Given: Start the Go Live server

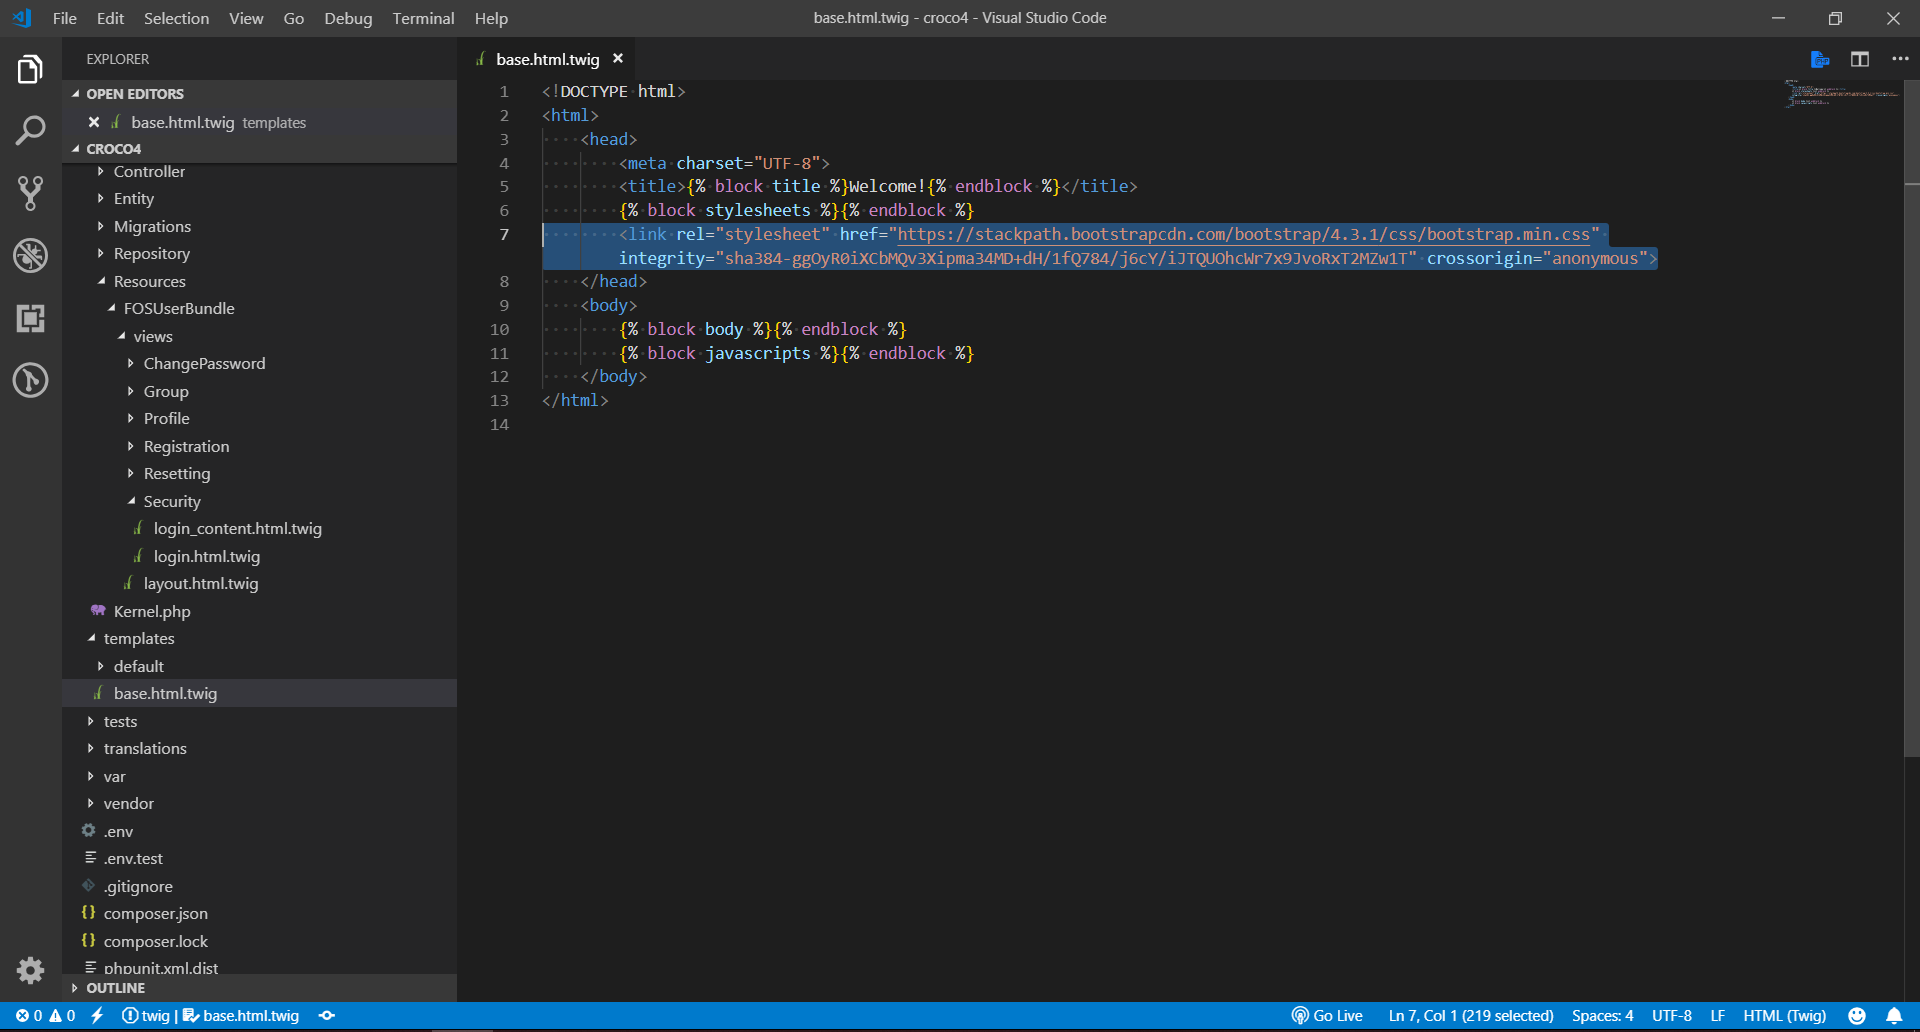Looking at the screenshot, I should [1327, 1016].
